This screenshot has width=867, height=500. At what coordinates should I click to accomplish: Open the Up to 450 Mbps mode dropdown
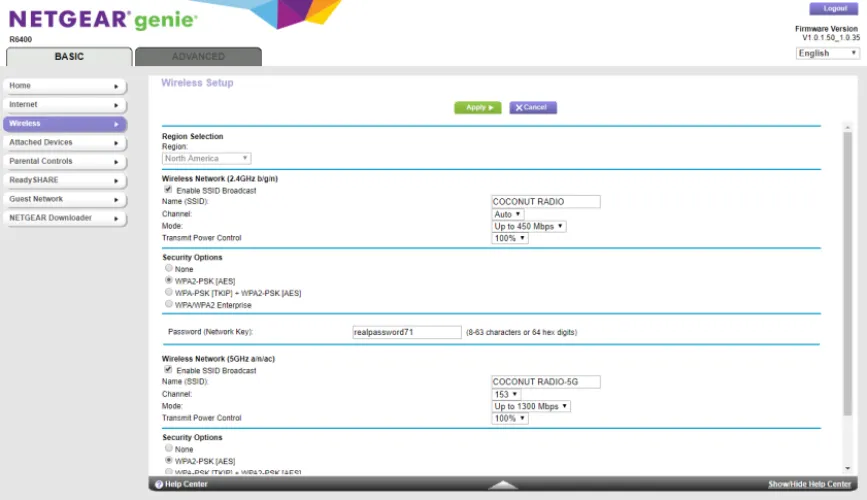coord(529,226)
